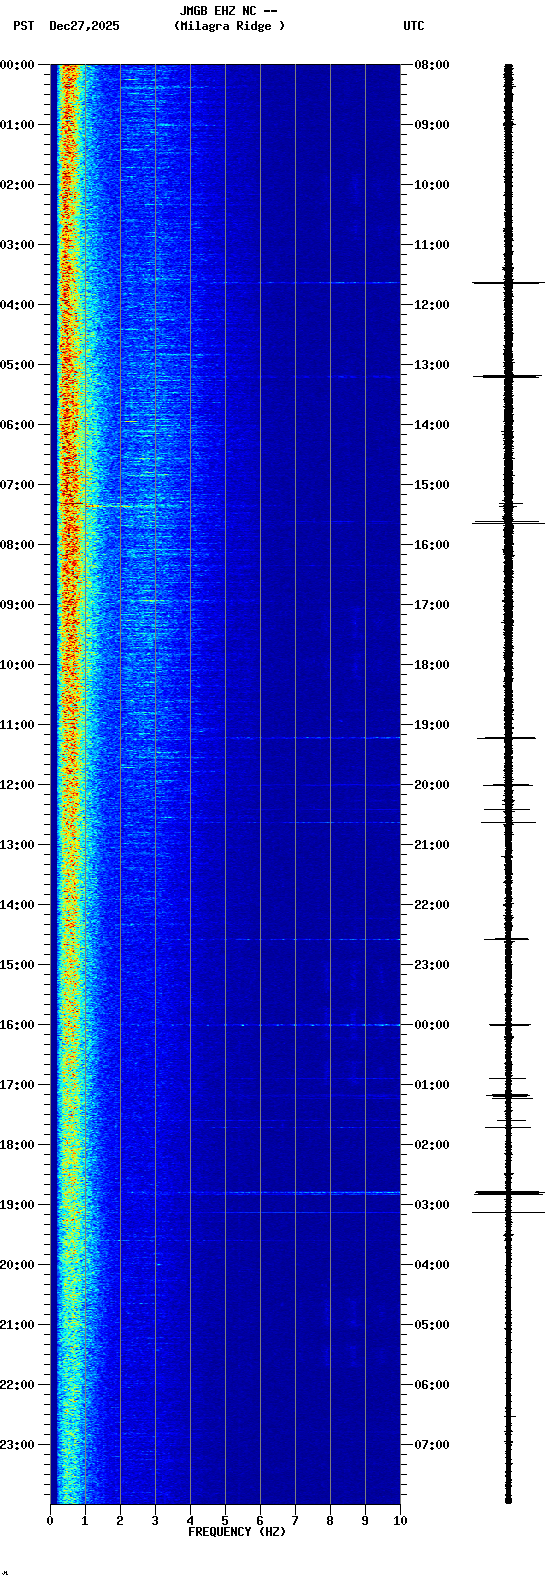
Task: Click the 'Dec27,2025' date label
Action: 84,26
